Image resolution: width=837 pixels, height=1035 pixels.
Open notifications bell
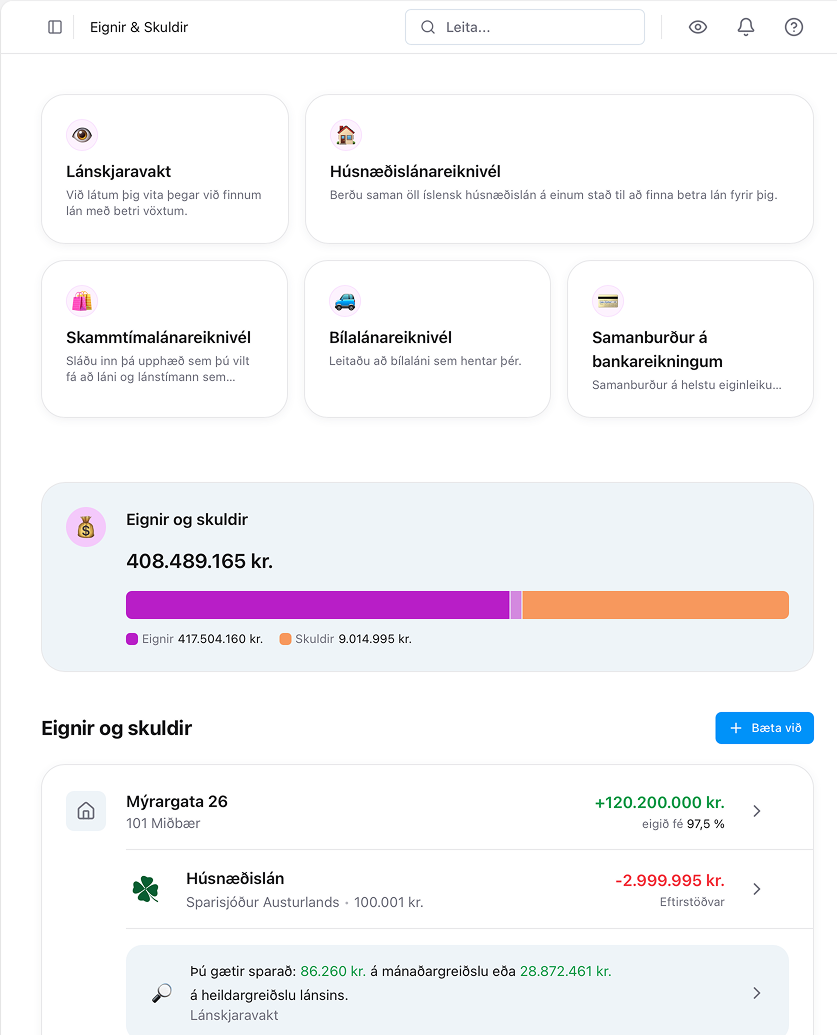pyautogui.click(x=746, y=27)
